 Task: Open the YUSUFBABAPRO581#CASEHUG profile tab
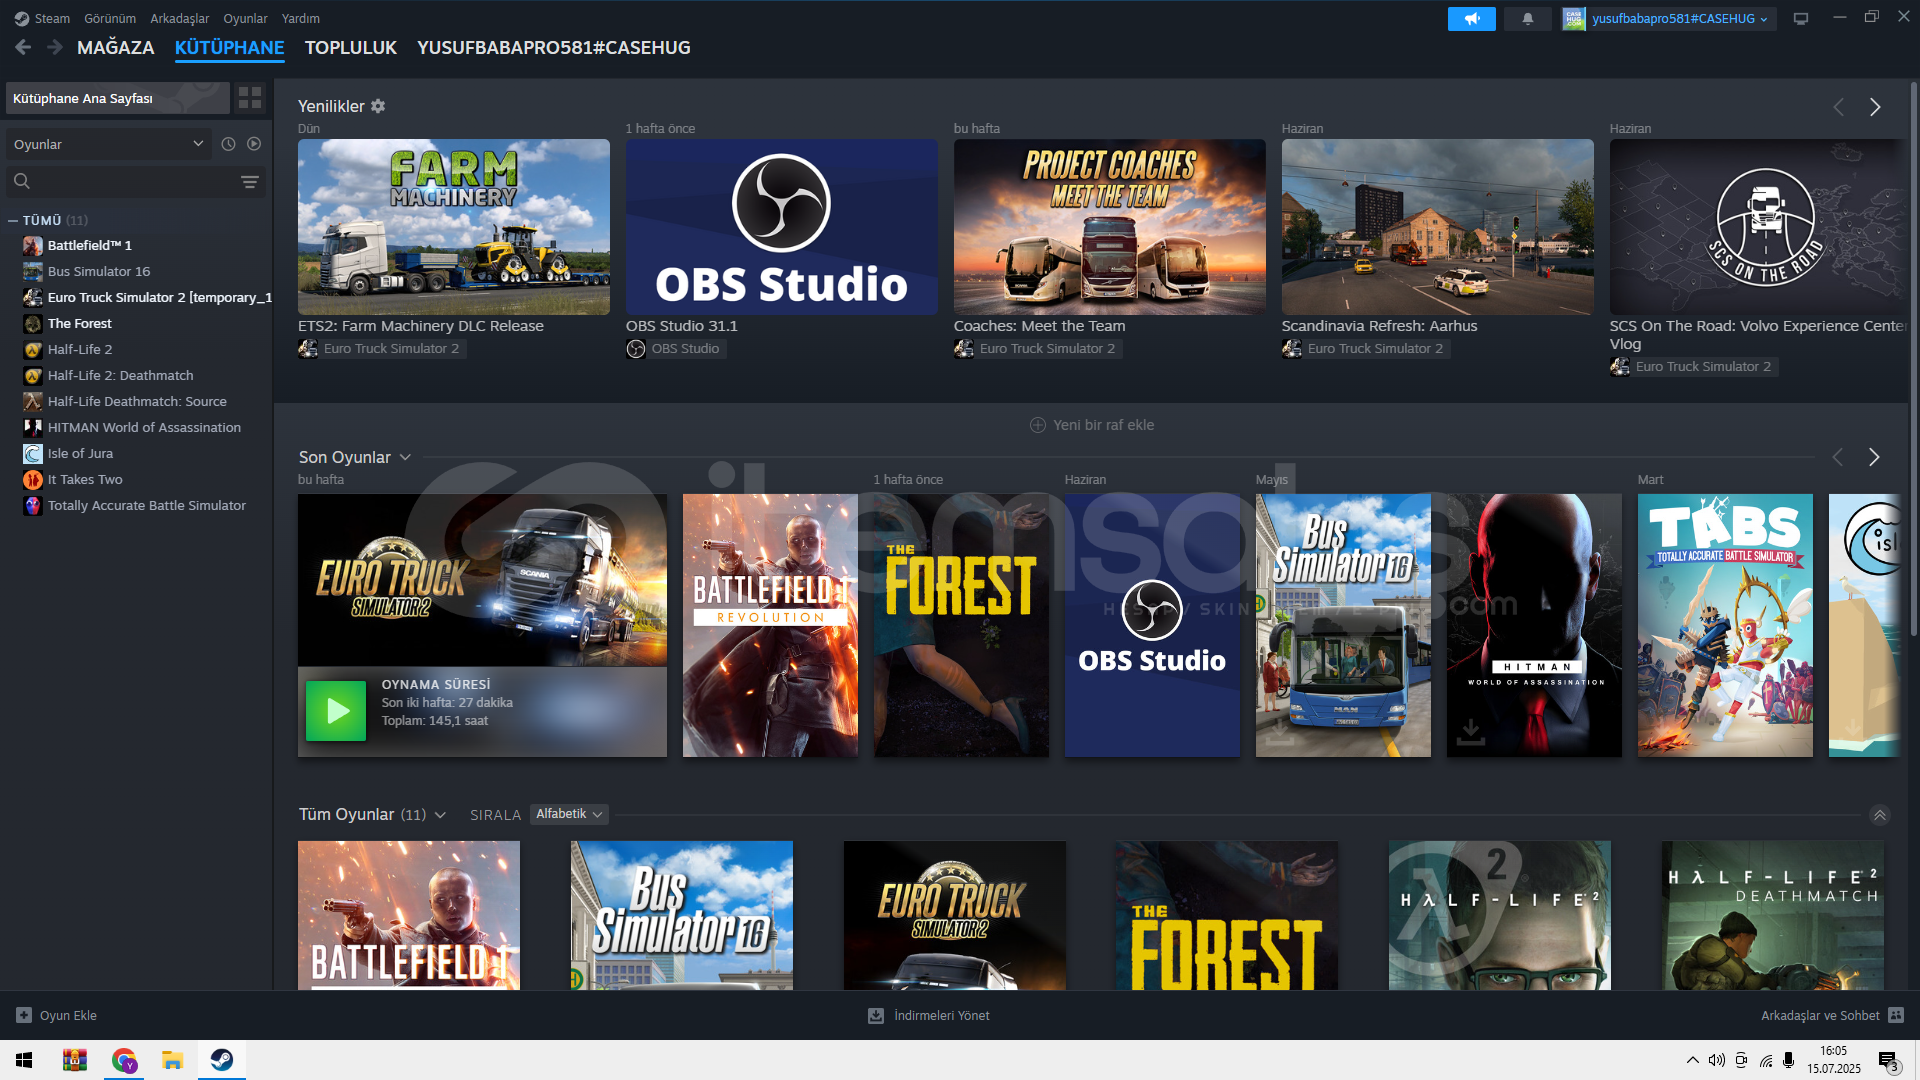554,47
